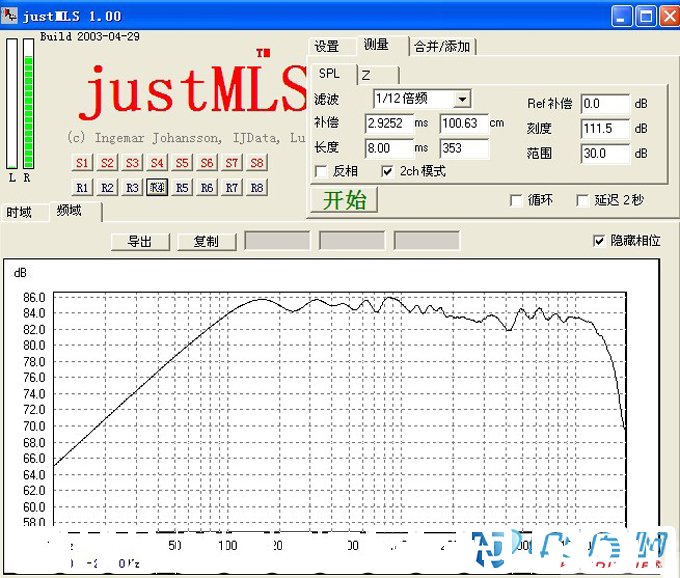Screen dimensions: 680x578
Task: Recall the R6 memory slot
Action: pos(207,188)
